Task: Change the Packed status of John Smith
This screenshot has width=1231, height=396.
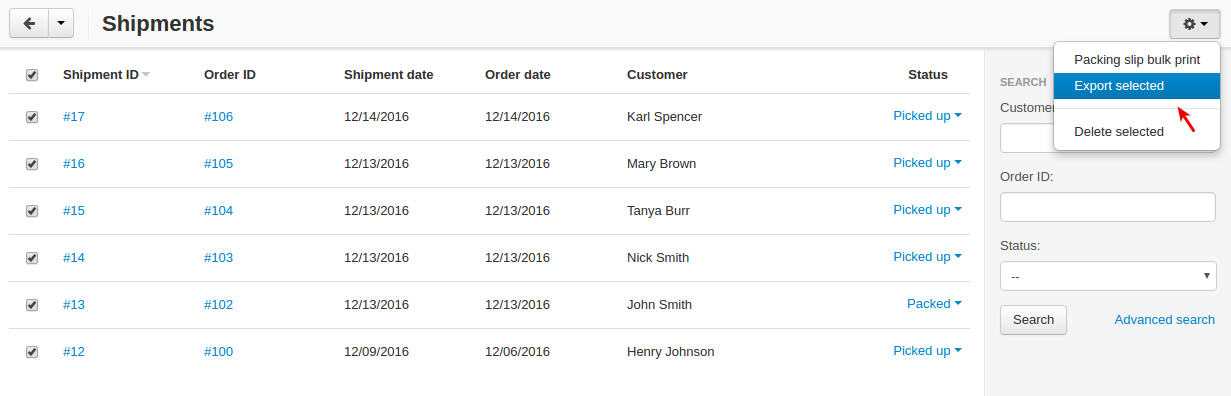Action: point(934,304)
